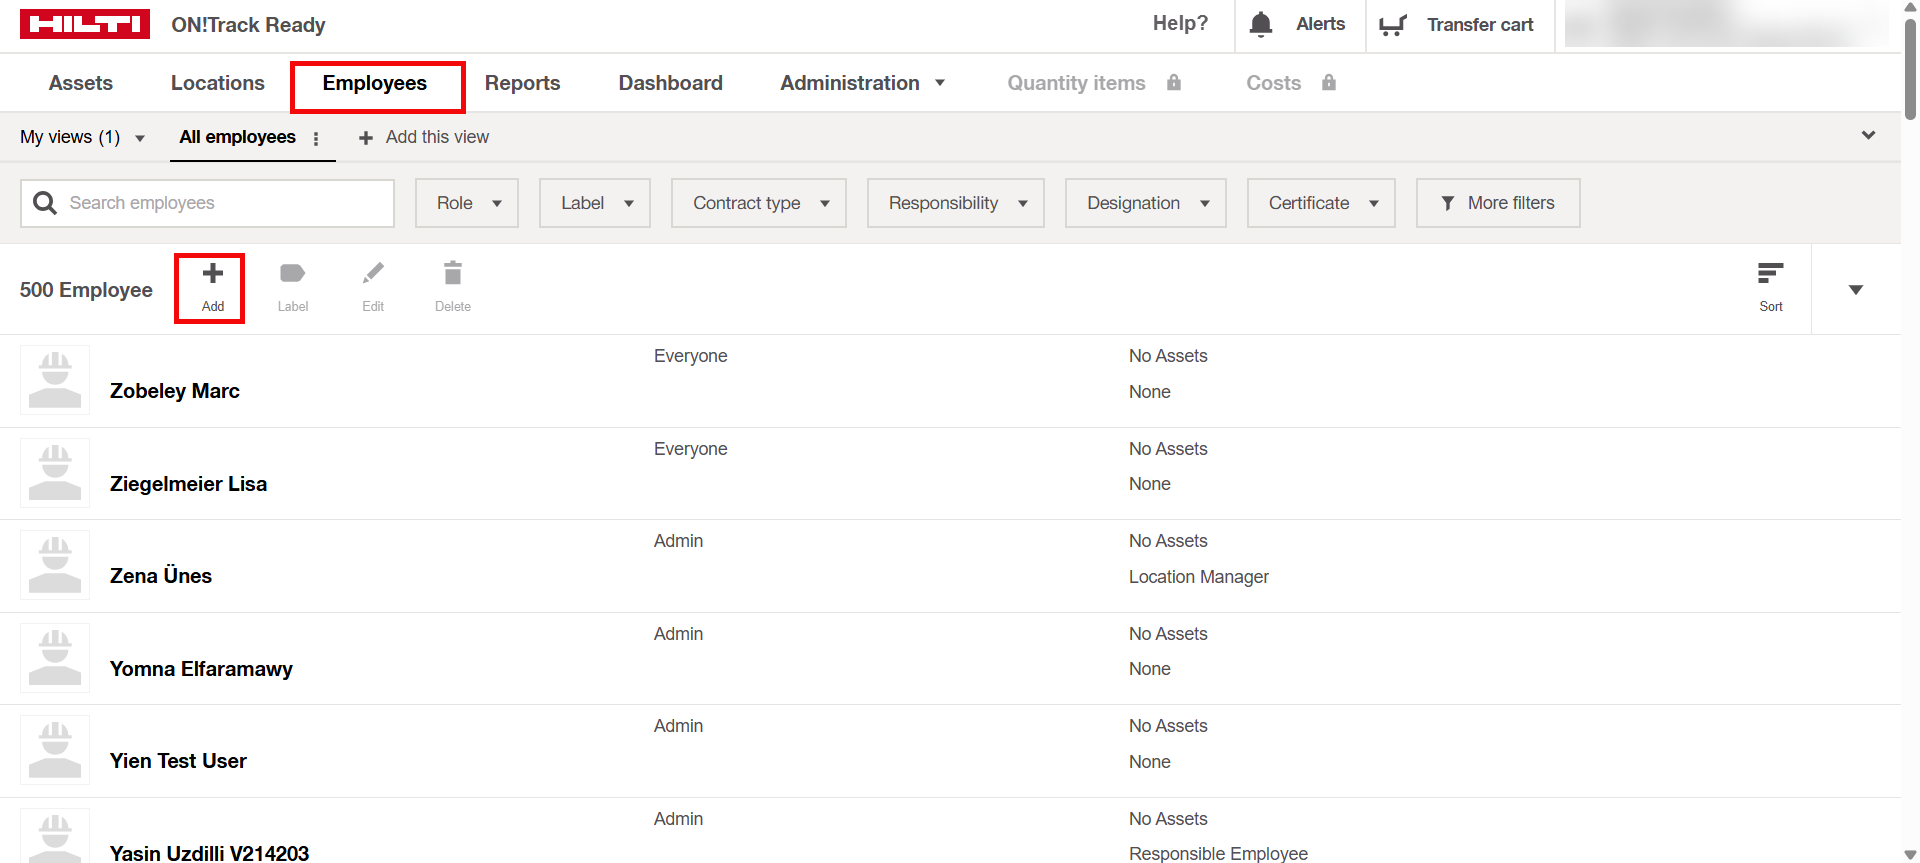This screenshot has width=1920, height=863.
Task: Click the More filters button
Action: coord(1498,203)
